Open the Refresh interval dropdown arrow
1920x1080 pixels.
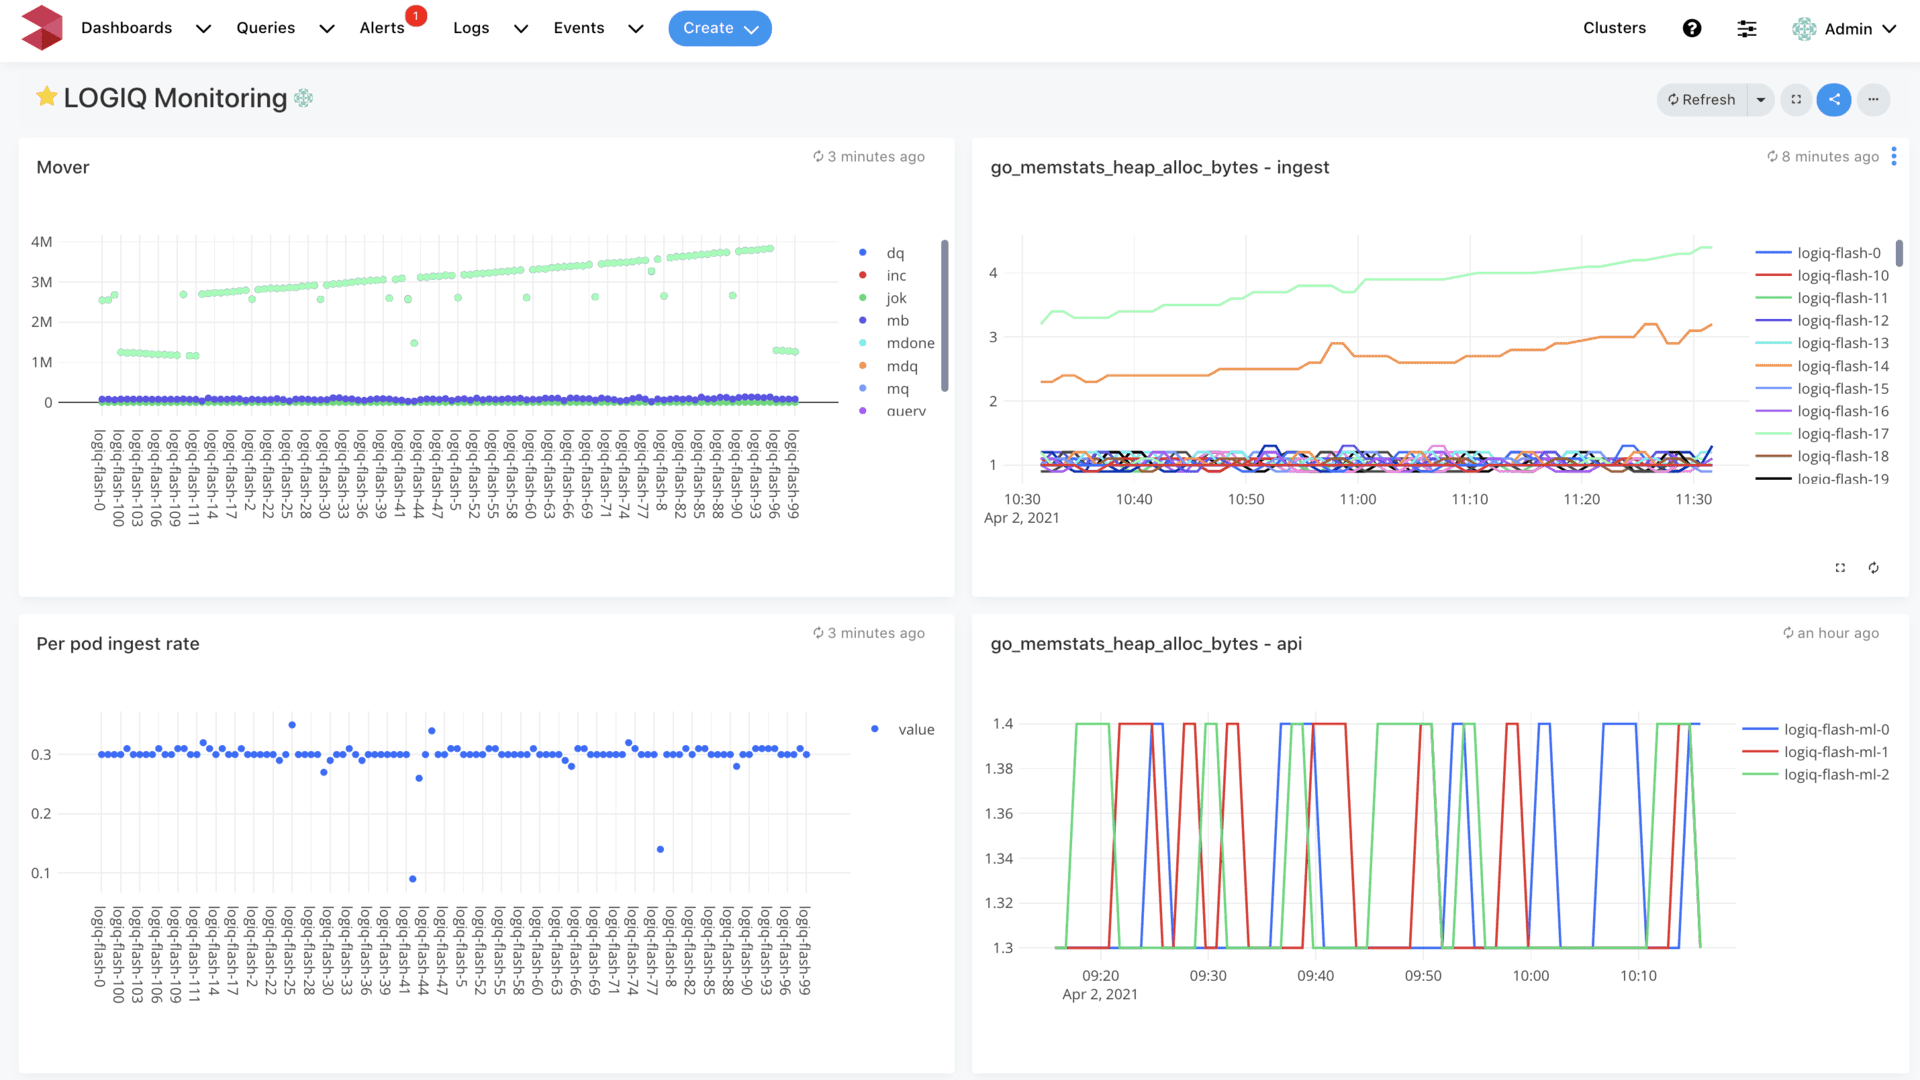pos(1761,99)
